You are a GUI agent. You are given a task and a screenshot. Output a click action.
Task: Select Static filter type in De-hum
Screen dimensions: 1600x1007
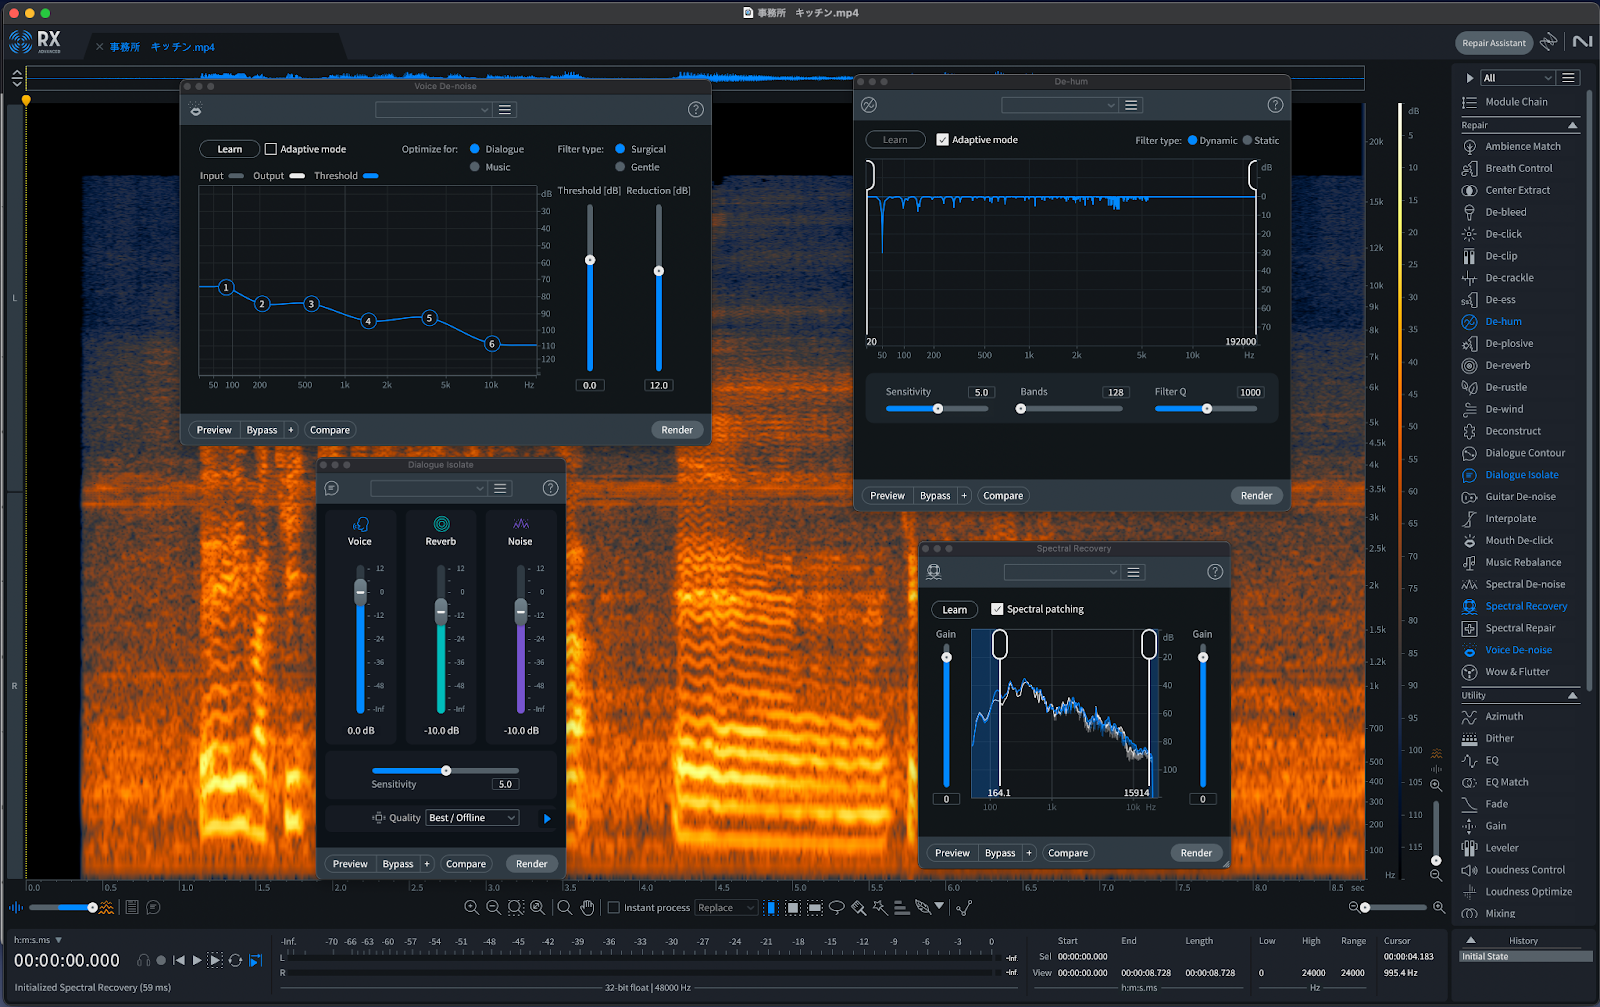point(1248,141)
